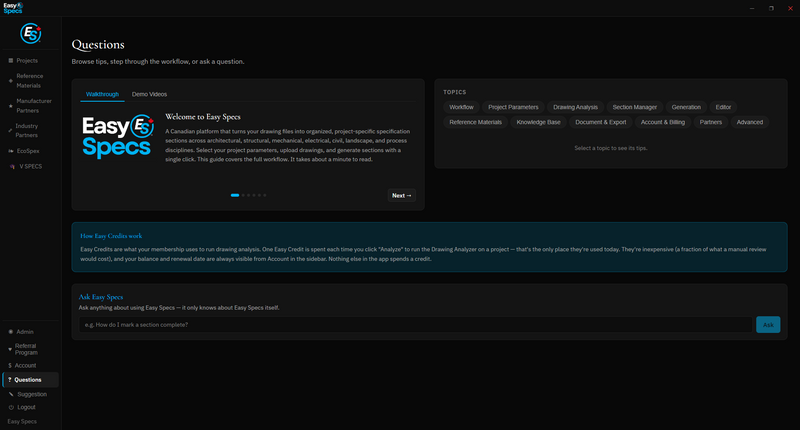Jump to the last walkthrough page dot
Image resolution: width=800 pixels, height=430 pixels.
pyautogui.click(x=265, y=195)
